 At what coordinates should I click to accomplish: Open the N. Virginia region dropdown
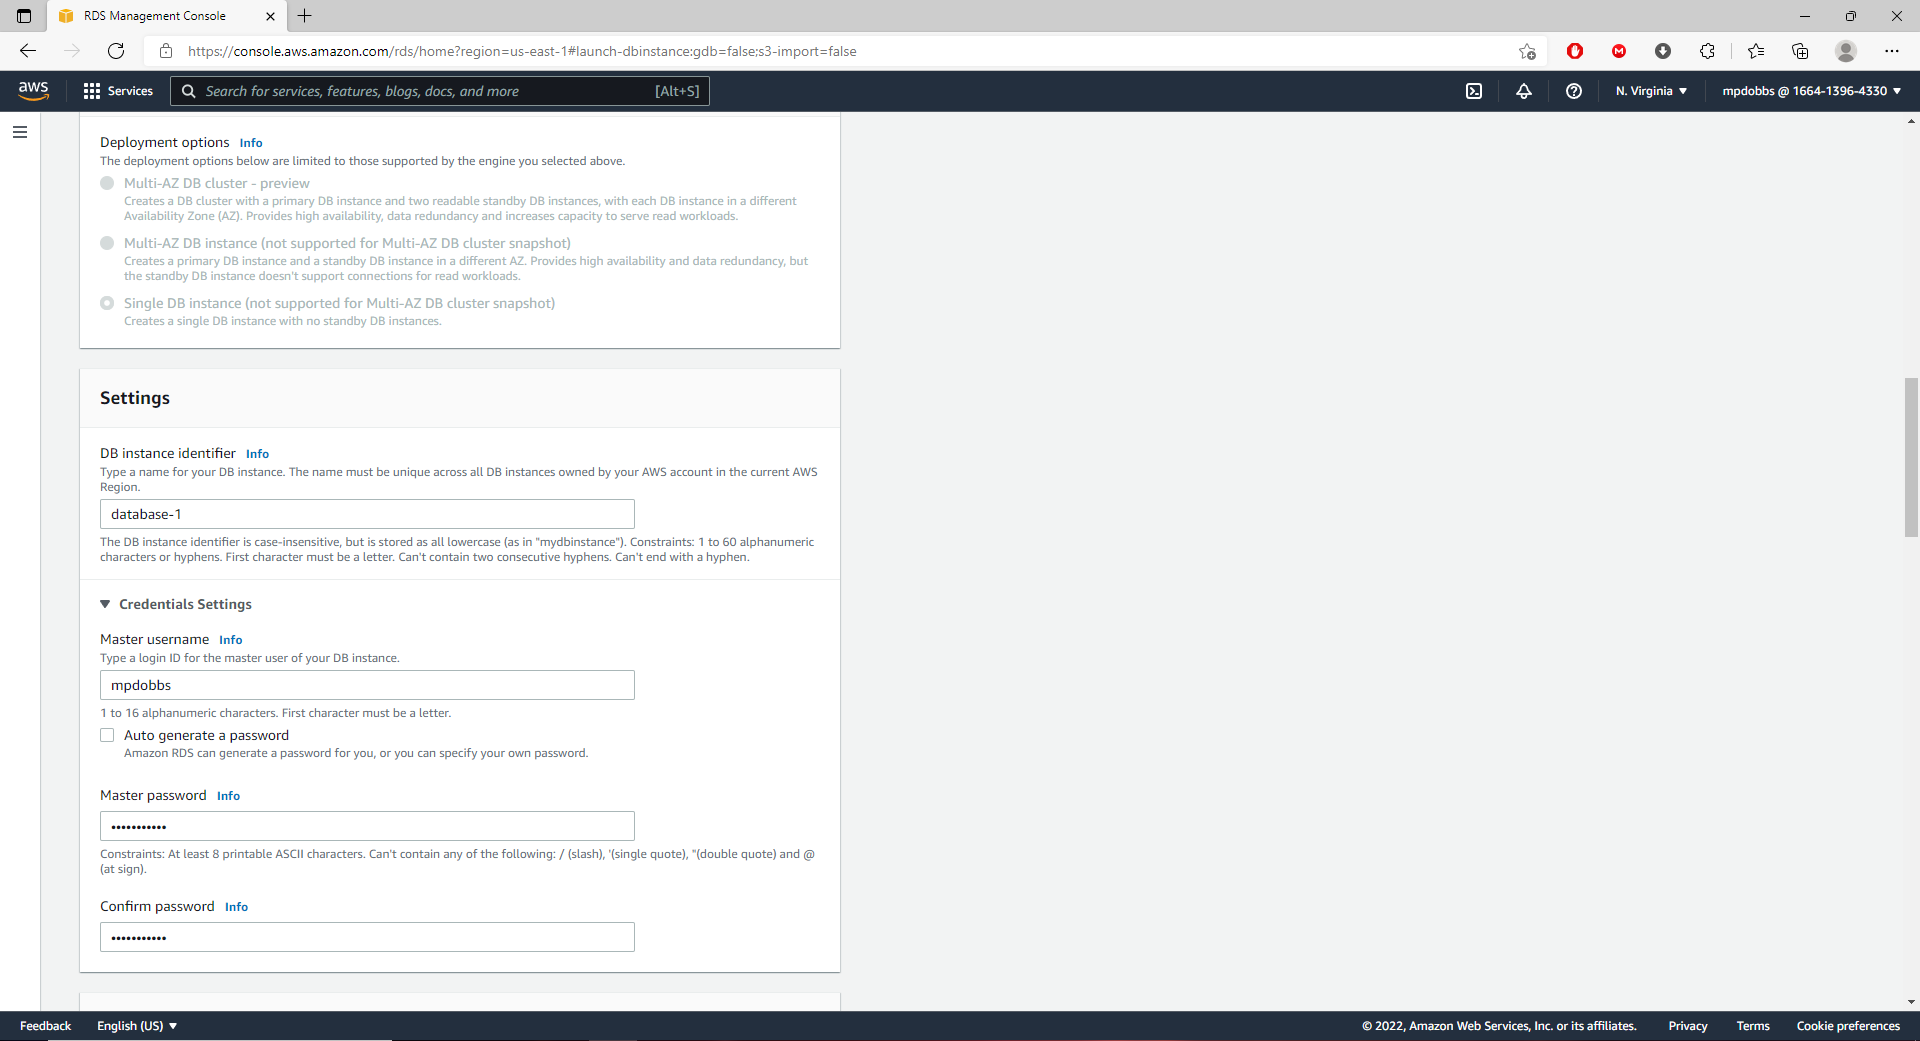point(1651,91)
